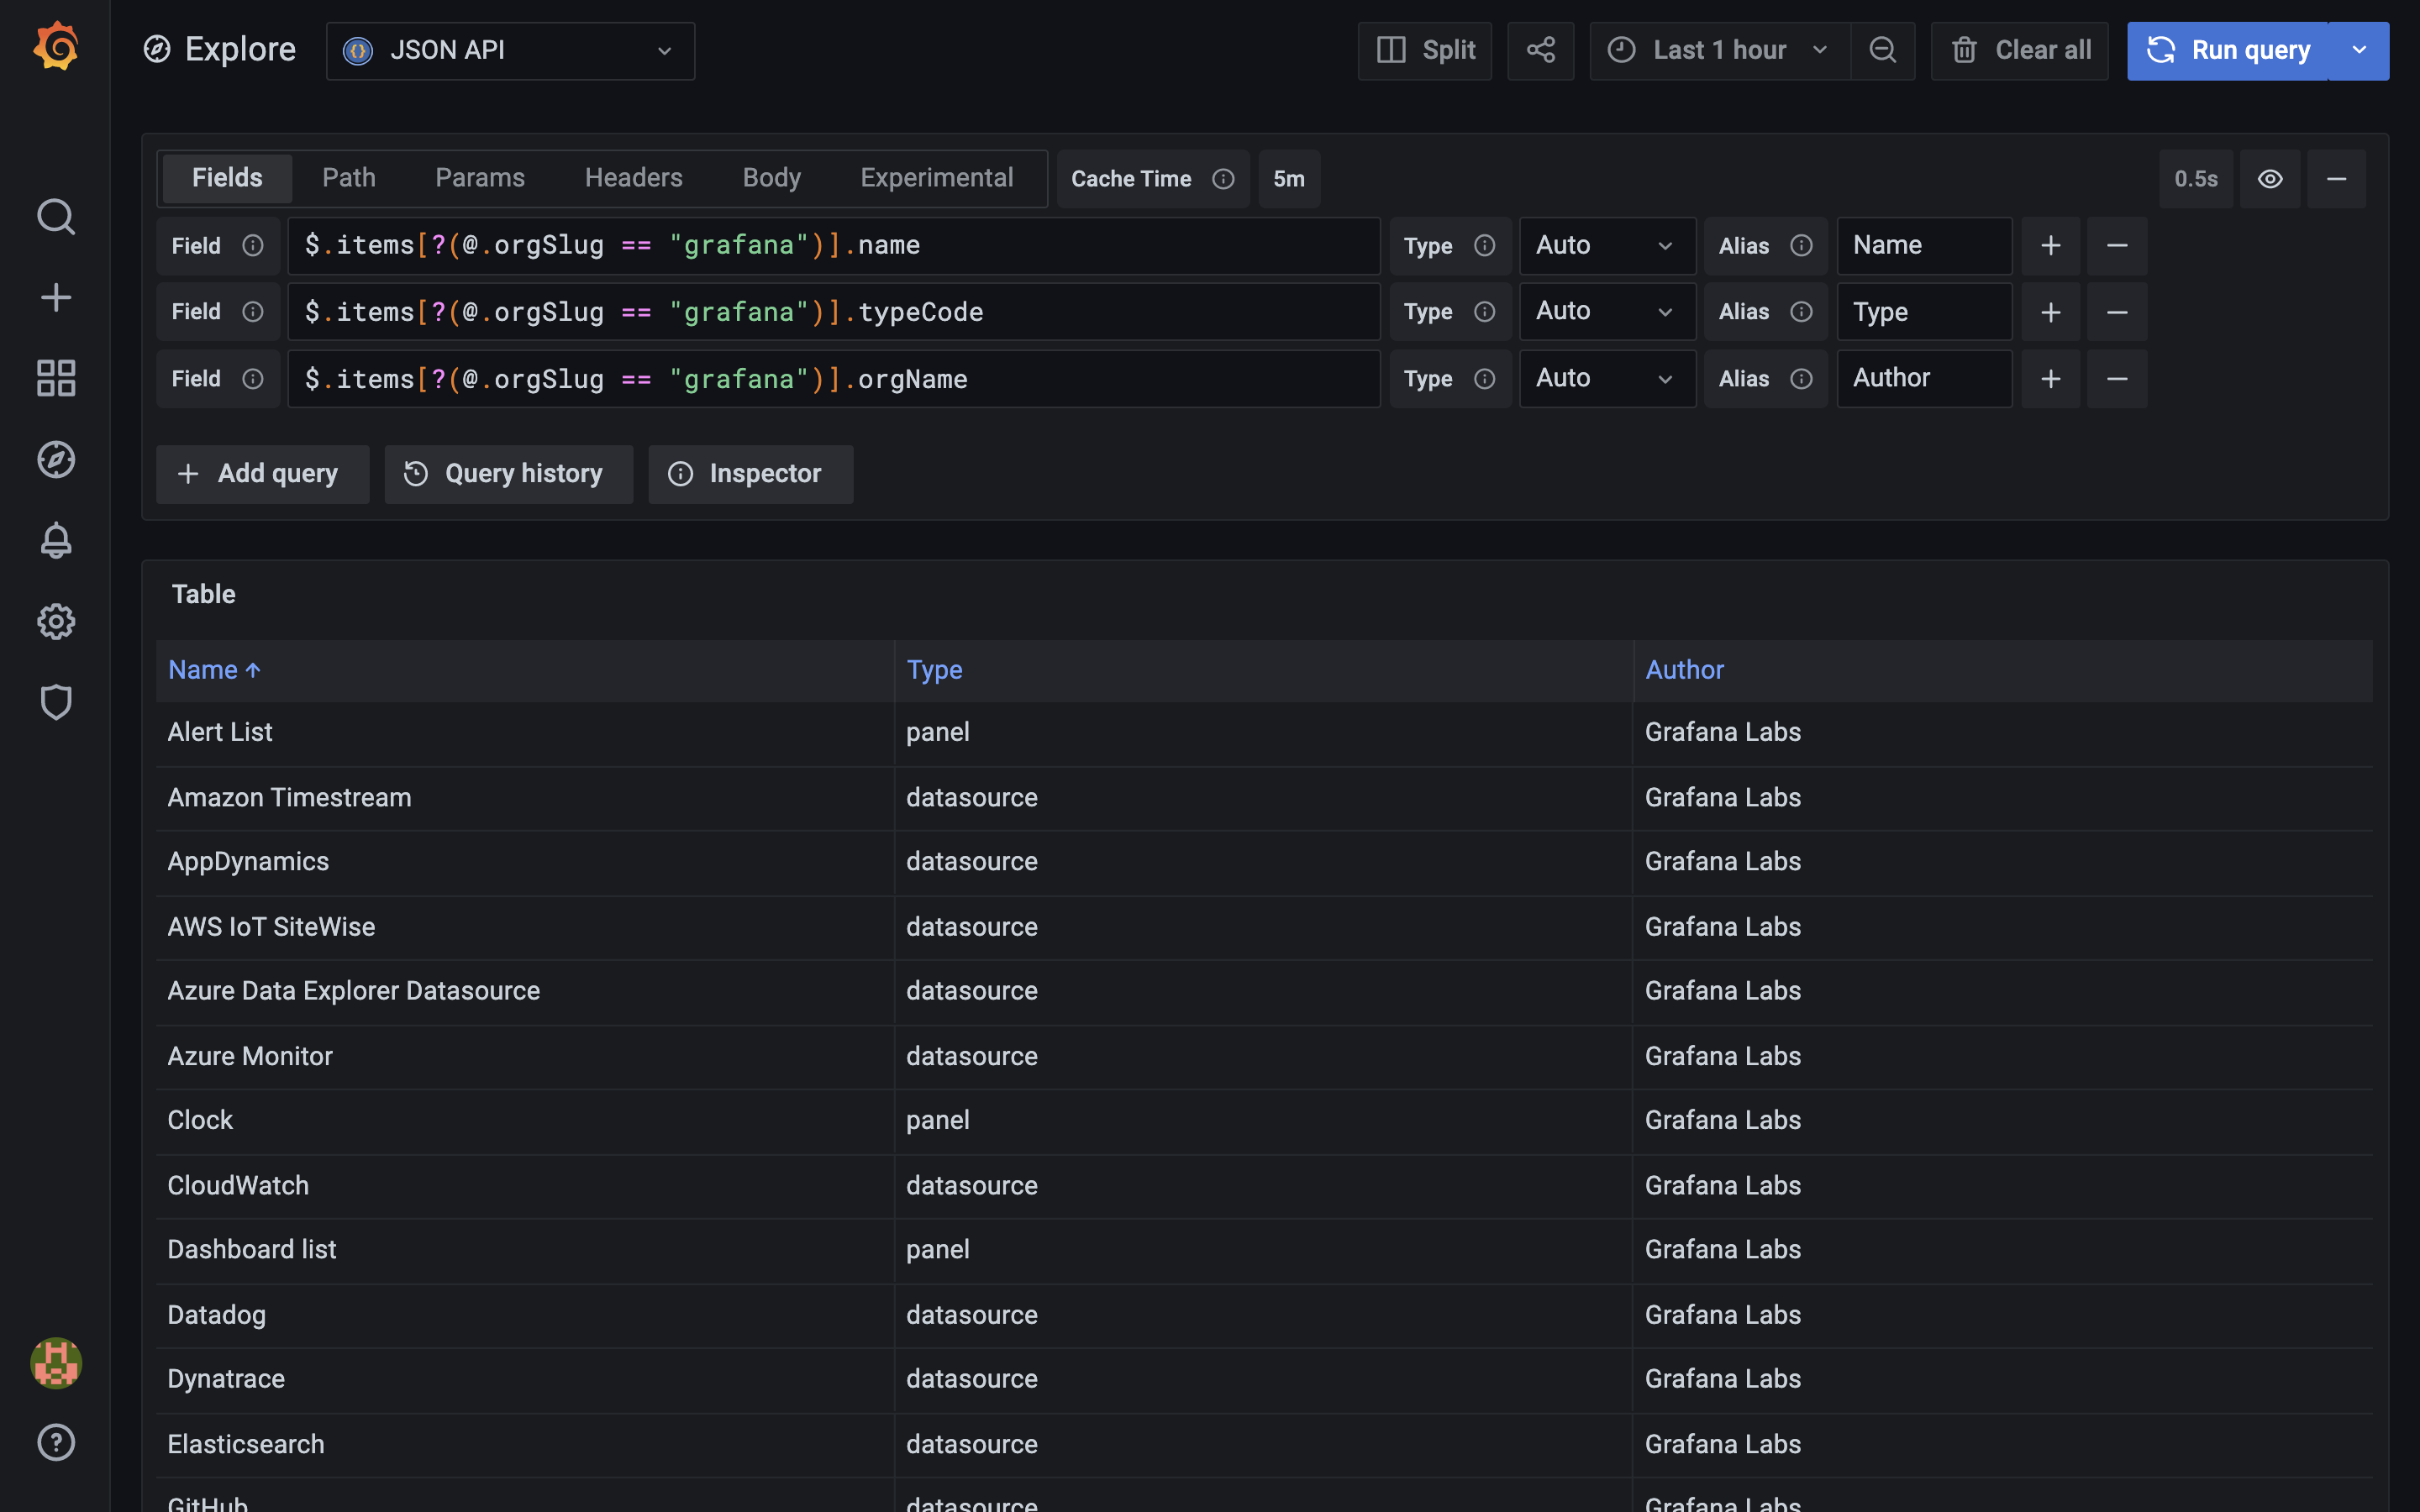Open the JSON API data source dropdown
Image resolution: width=2420 pixels, height=1512 pixels.
pos(510,50)
